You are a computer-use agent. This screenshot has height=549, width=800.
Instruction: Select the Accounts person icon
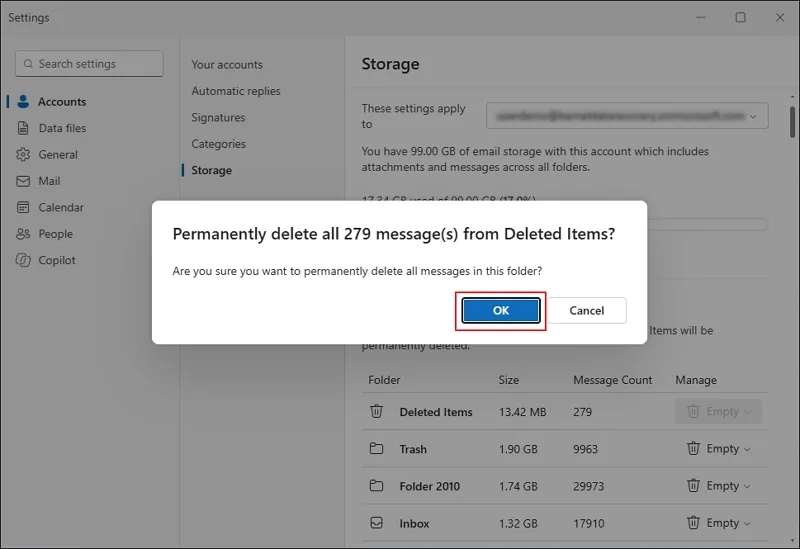[23, 102]
